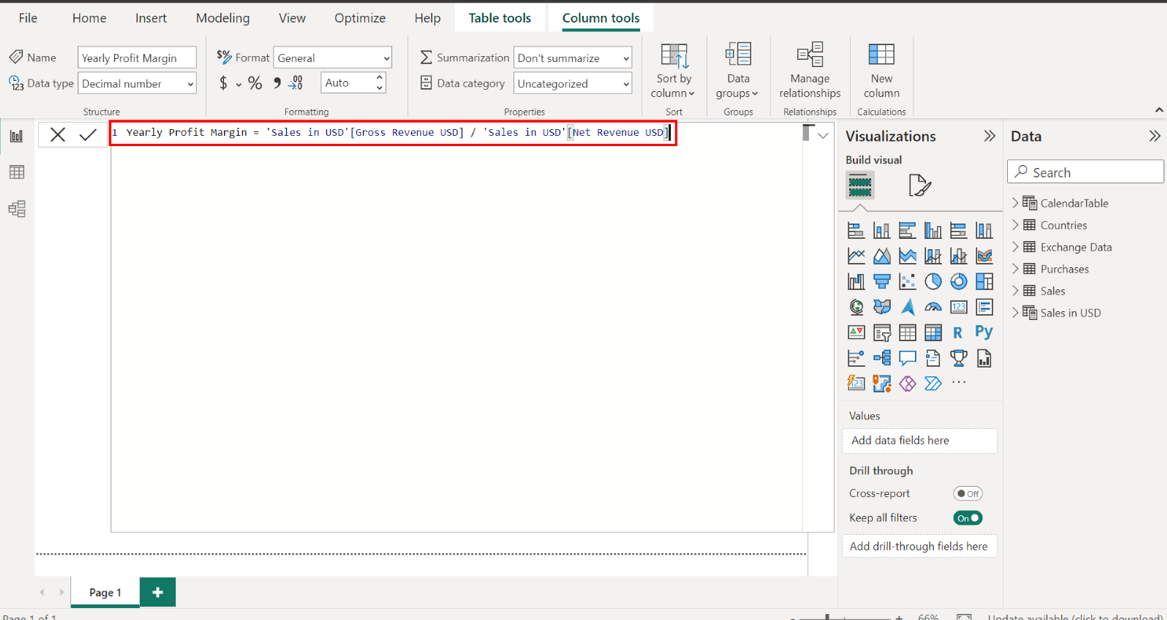Open the Model view in left sidebar
Screen dimensions: 1167x620
tap(17, 209)
